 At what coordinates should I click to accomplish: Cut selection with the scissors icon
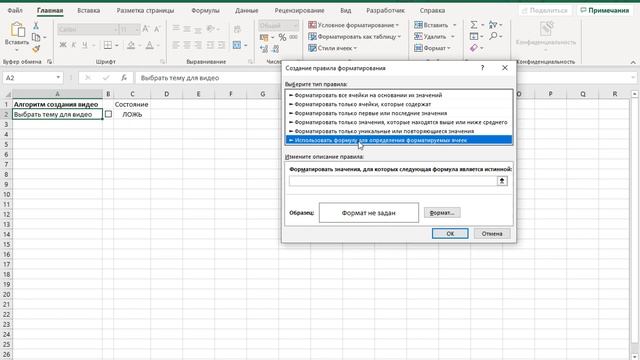pyautogui.click(x=36, y=26)
